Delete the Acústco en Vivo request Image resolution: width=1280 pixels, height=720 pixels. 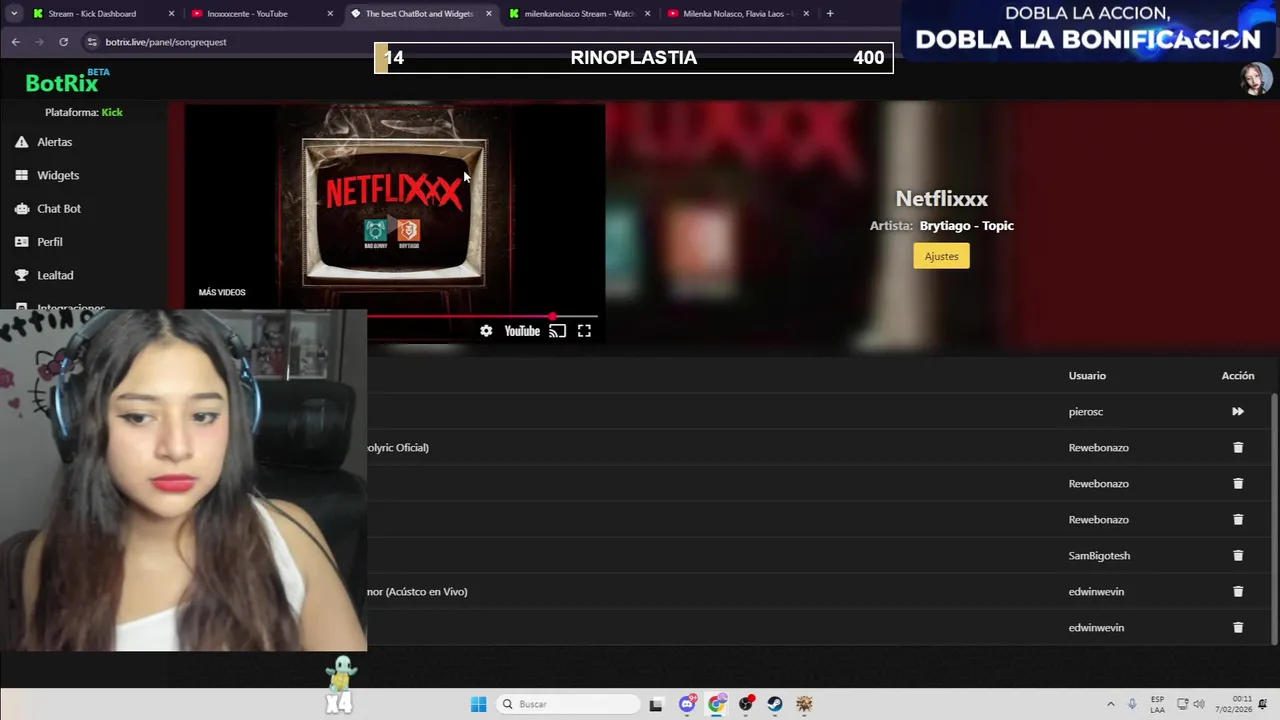click(1237, 591)
